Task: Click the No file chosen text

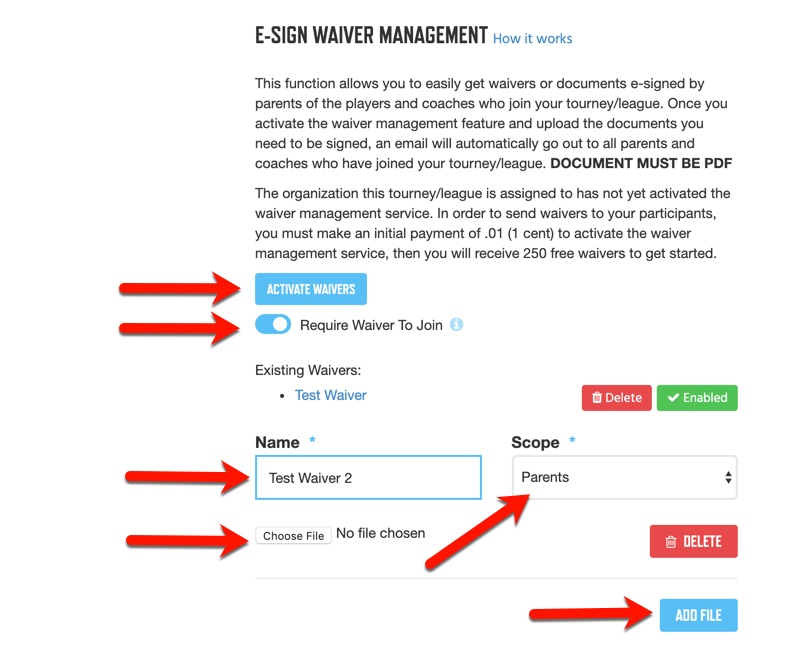Action: [381, 534]
